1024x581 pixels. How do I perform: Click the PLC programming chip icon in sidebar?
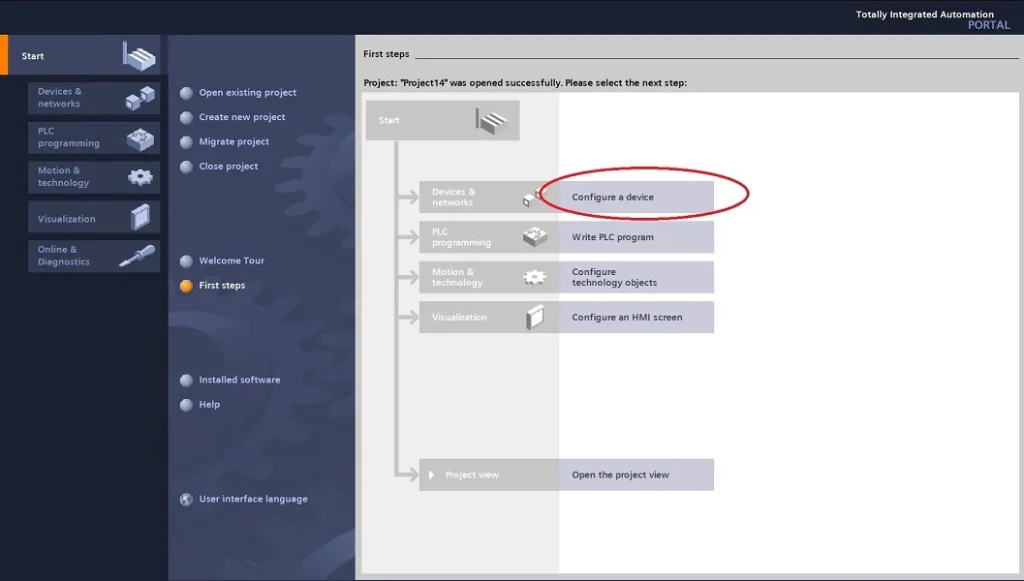[140, 138]
